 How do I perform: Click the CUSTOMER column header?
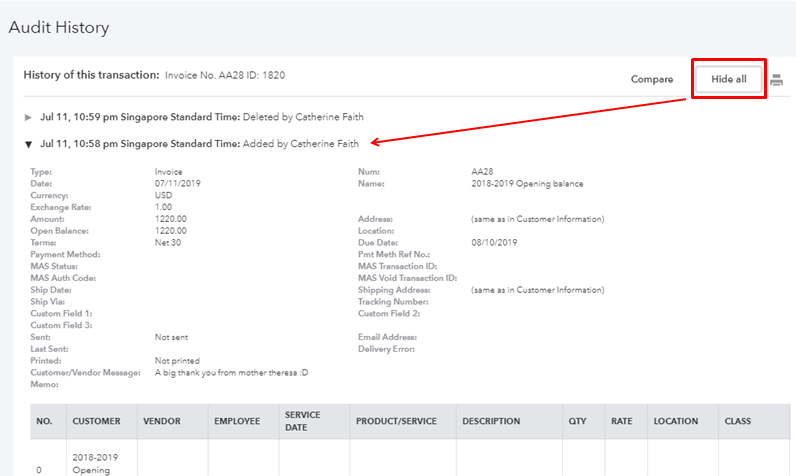[x=97, y=422]
